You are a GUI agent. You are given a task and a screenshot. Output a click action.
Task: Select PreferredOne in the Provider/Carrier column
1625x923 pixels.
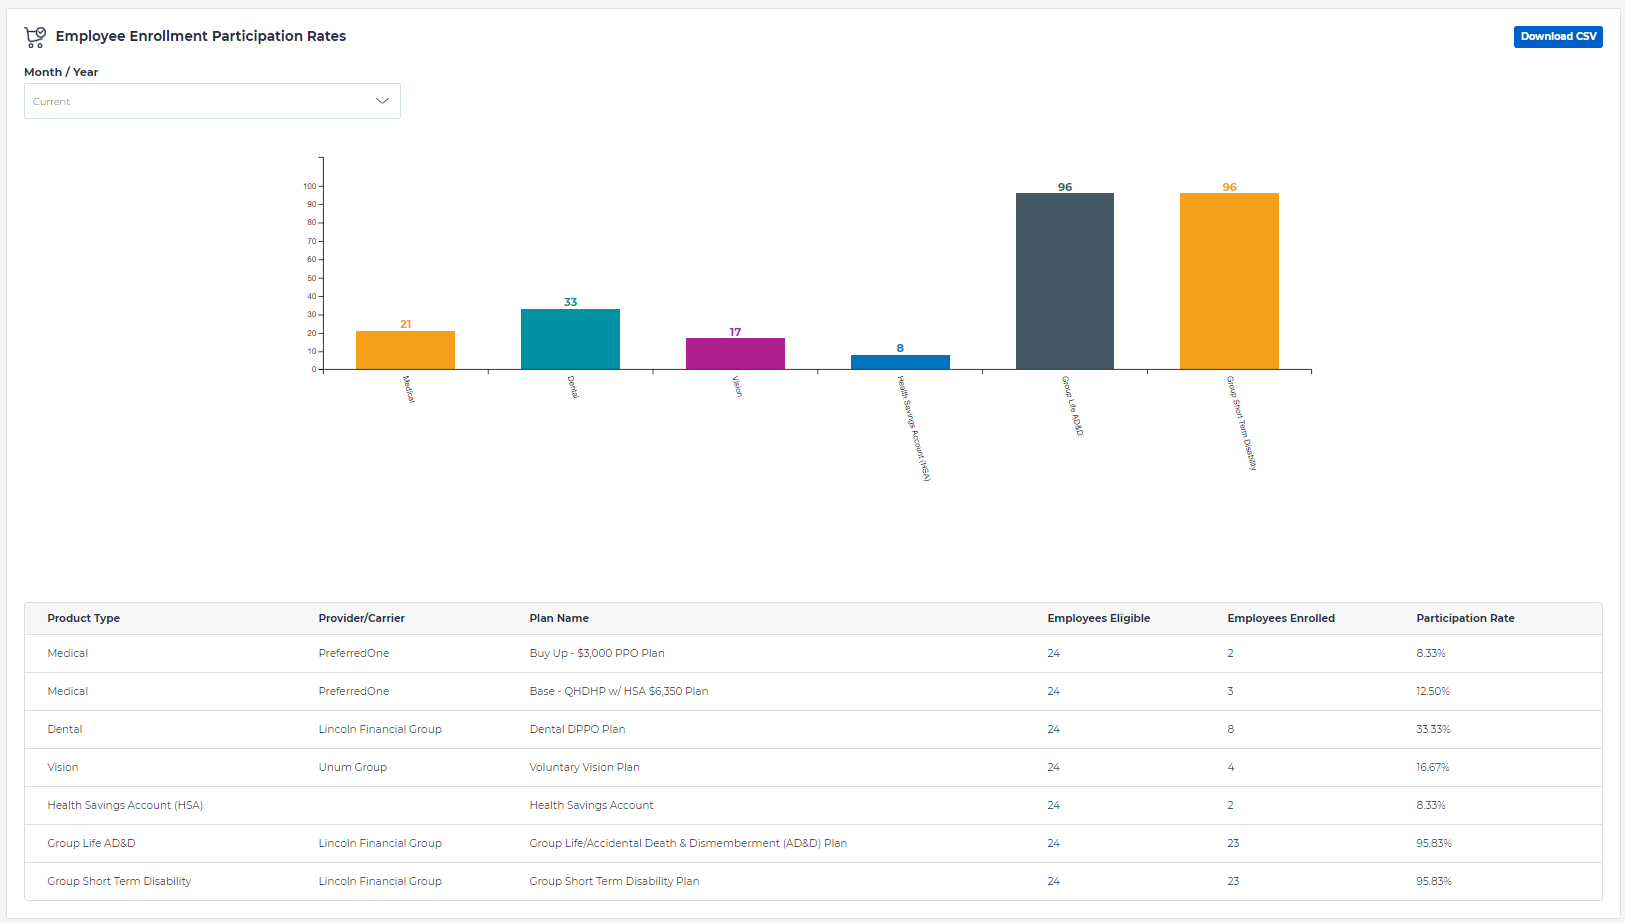(x=354, y=653)
